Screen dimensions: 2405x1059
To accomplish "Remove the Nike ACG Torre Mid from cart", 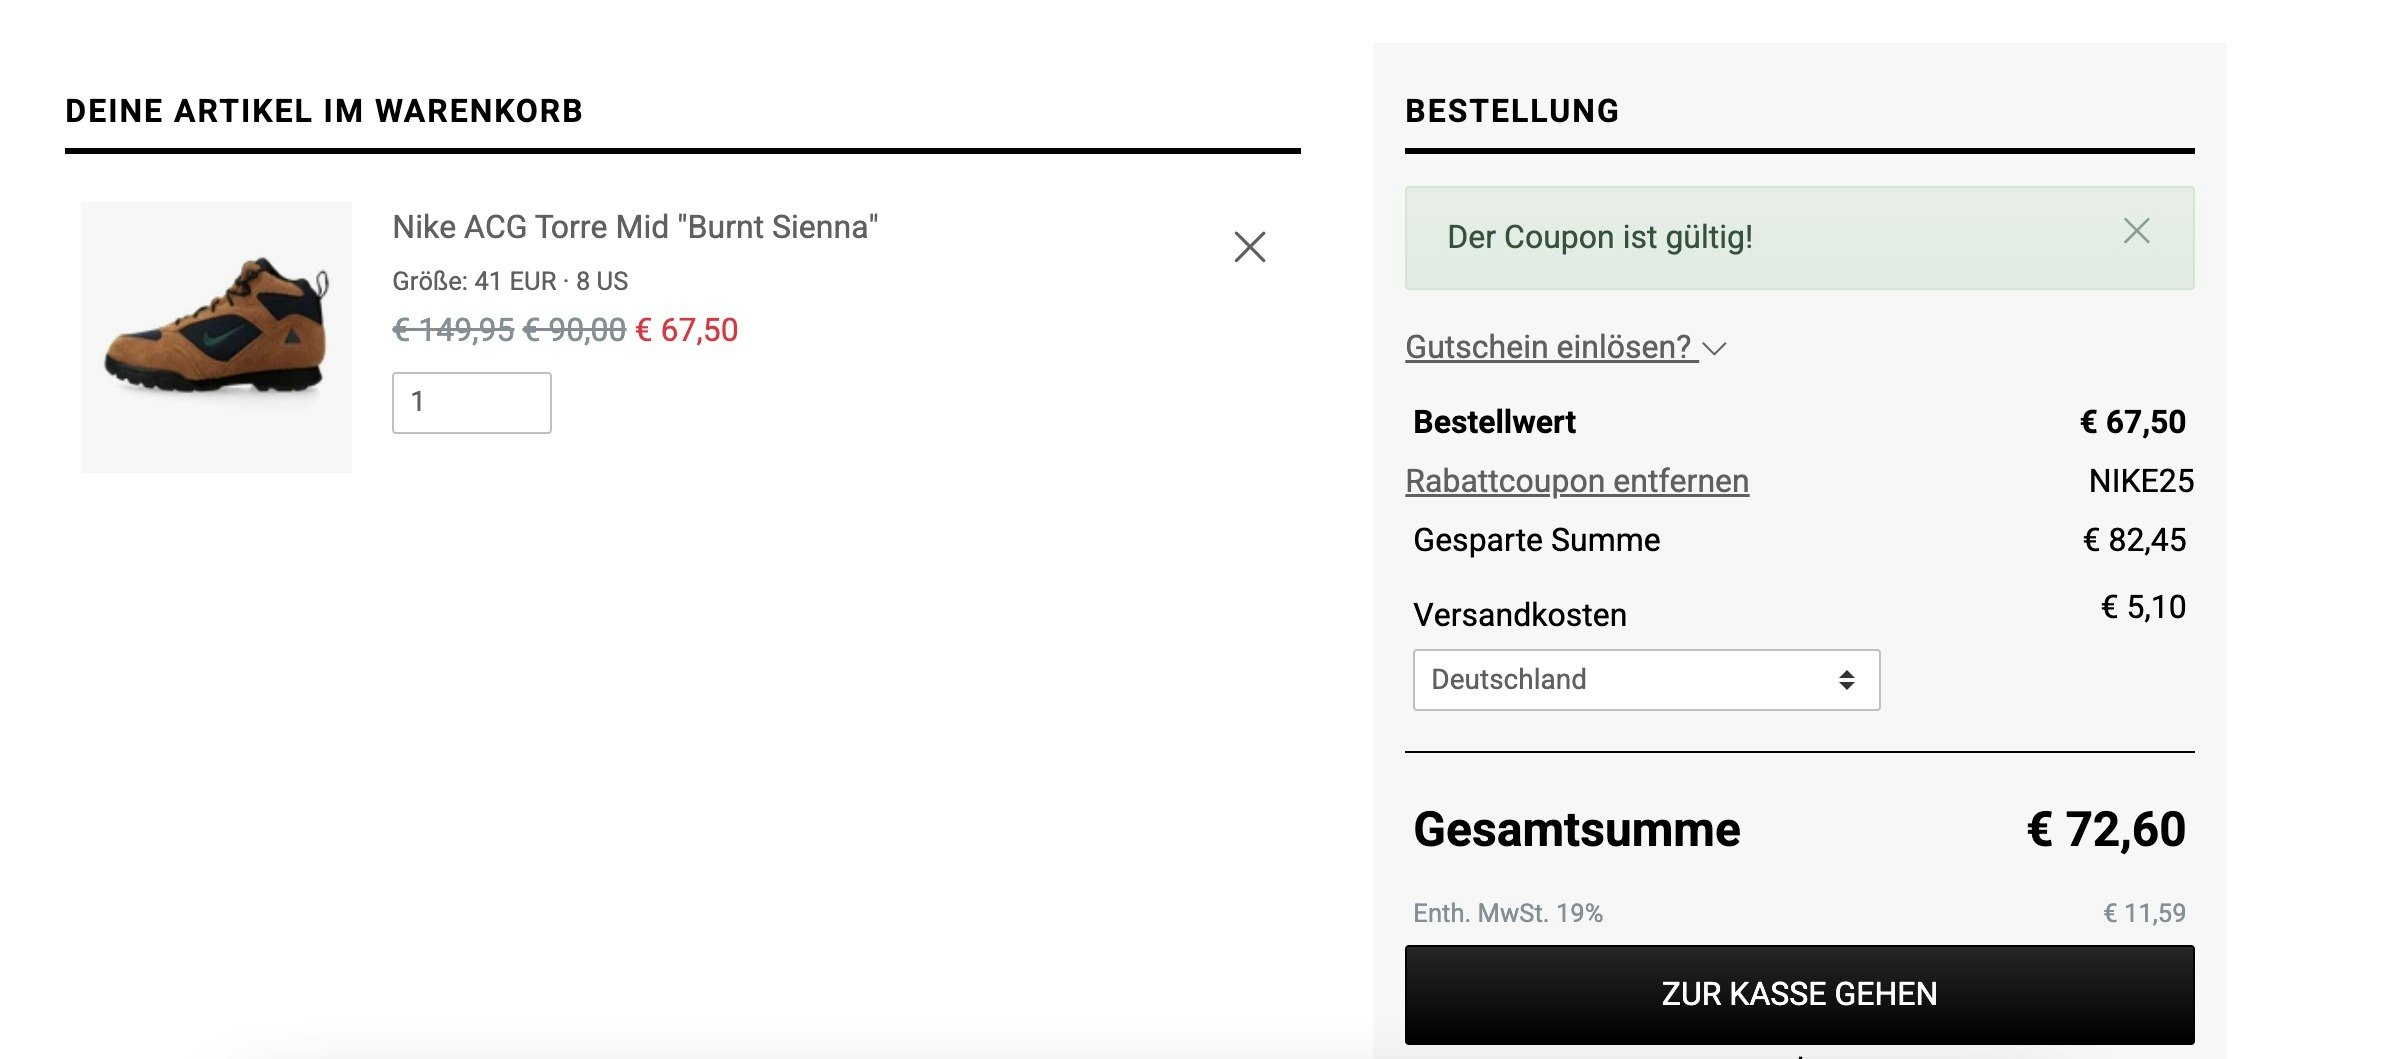I will coord(1249,247).
